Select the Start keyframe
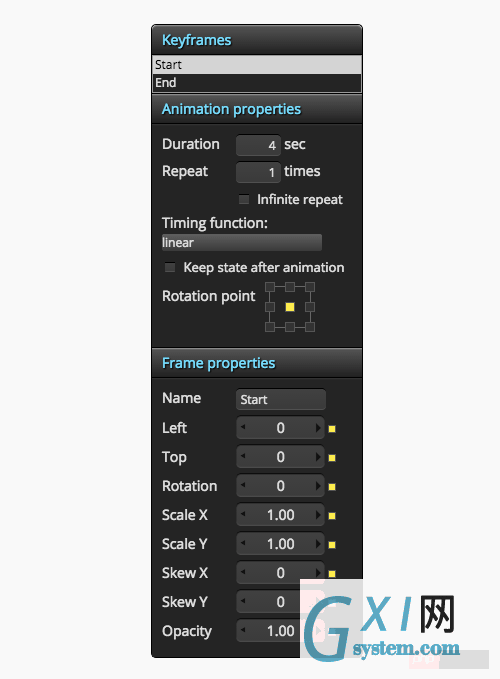Viewport: 500px width, 679px height. pyautogui.click(x=257, y=65)
